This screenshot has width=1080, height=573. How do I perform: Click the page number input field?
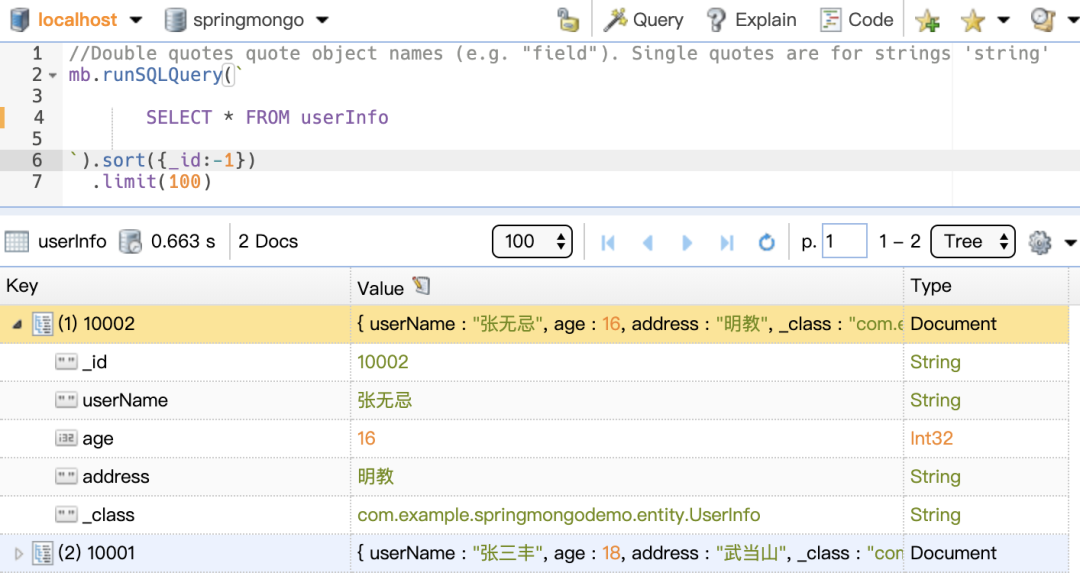[x=843, y=242]
